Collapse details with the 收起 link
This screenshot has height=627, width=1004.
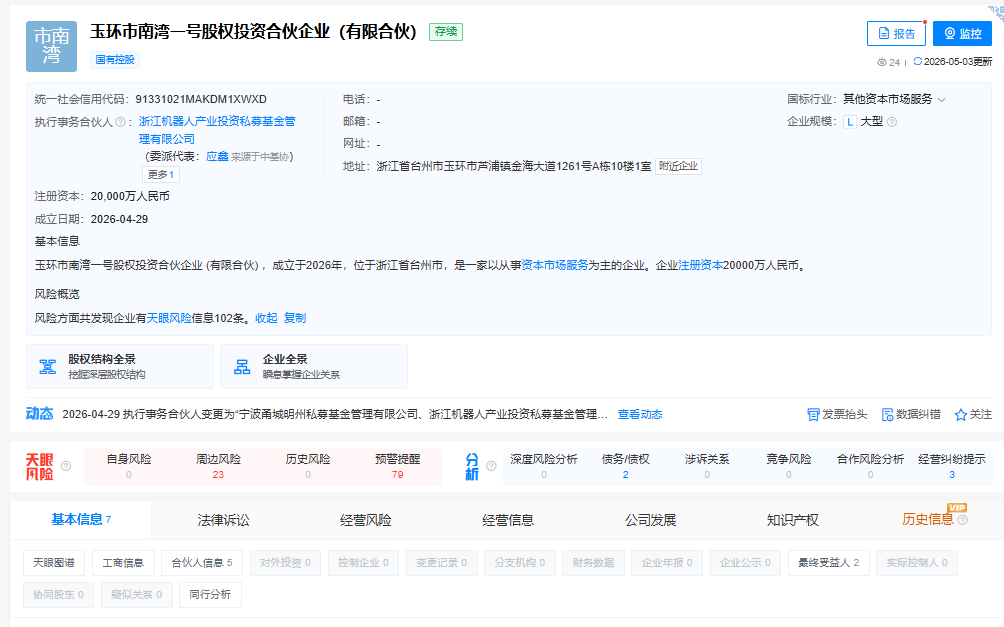point(266,318)
